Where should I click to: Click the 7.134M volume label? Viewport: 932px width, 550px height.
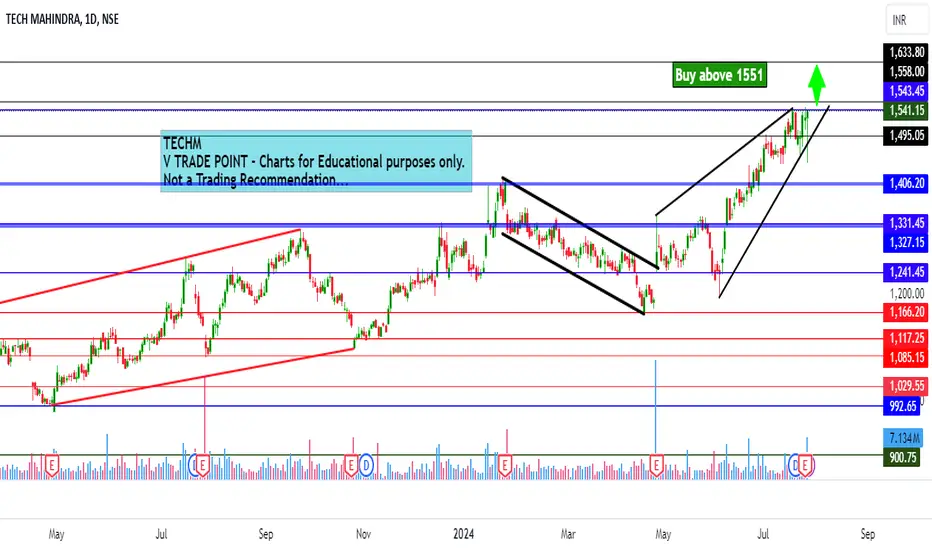click(x=903, y=438)
